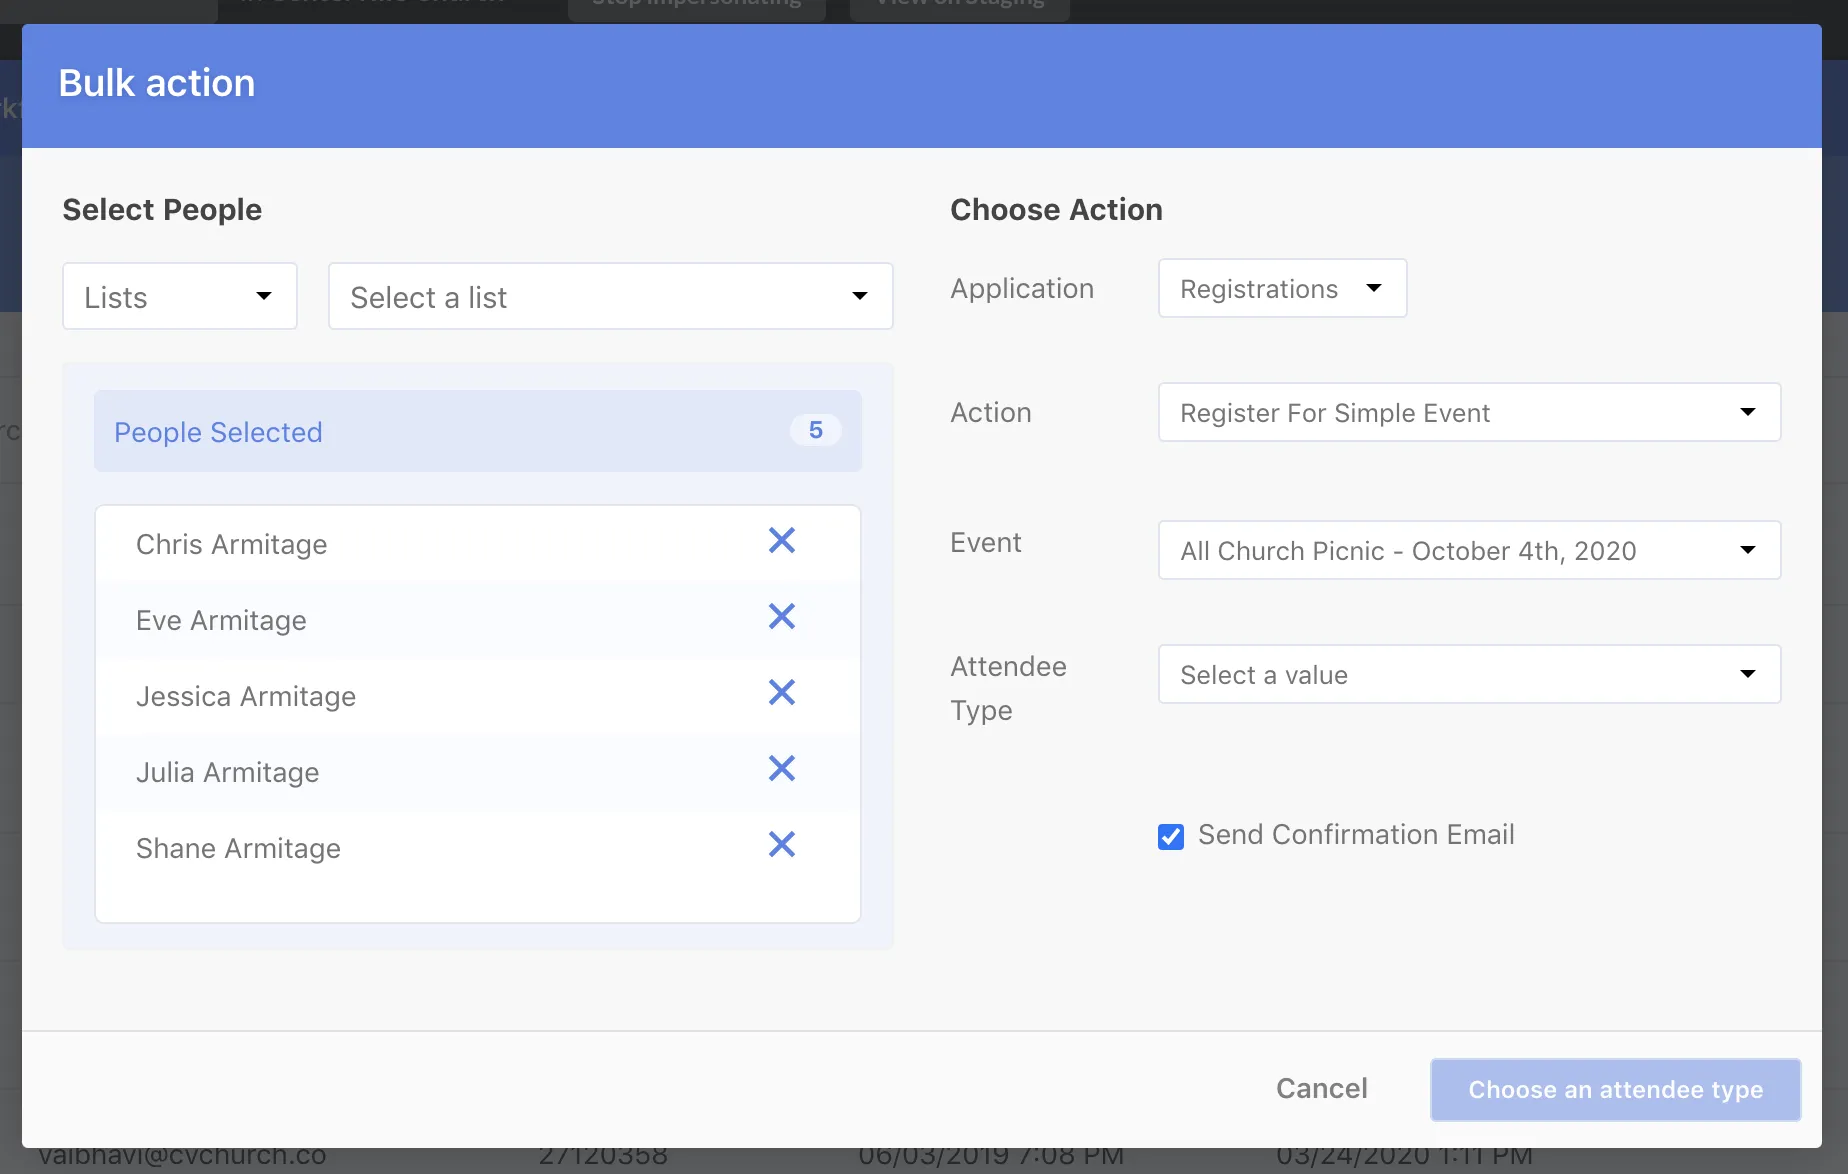This screenshot has width=1848, height=1174.
Task: Open the All Church Picnic event dropdown
Action: click(1468, 551)
